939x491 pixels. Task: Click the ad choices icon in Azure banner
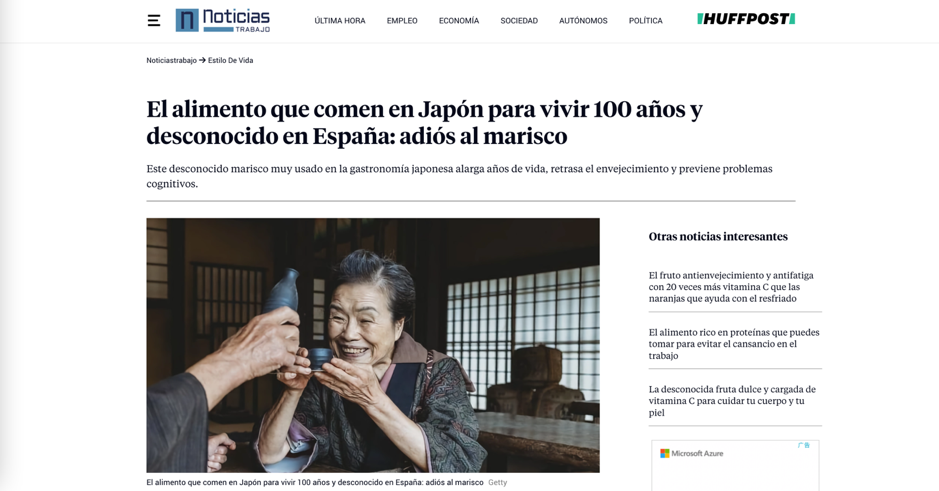coord(804,445)
